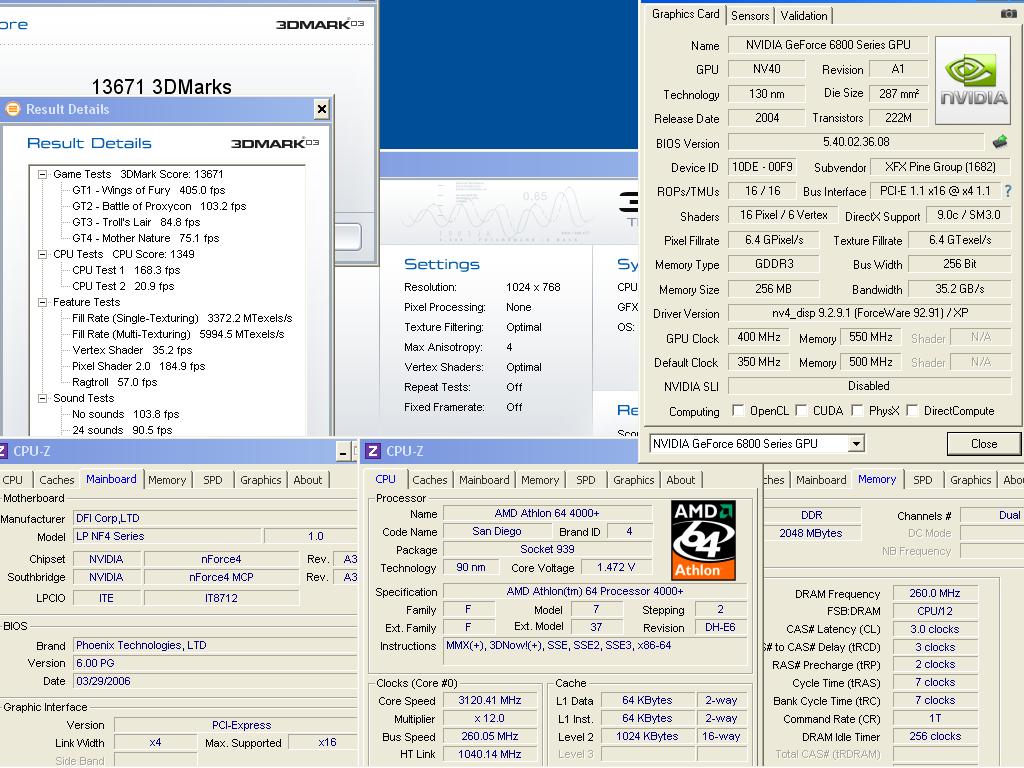
Task: Click the CPU Name field AMD Athlon 64 4000+
Action: click(x=547, y=513)
